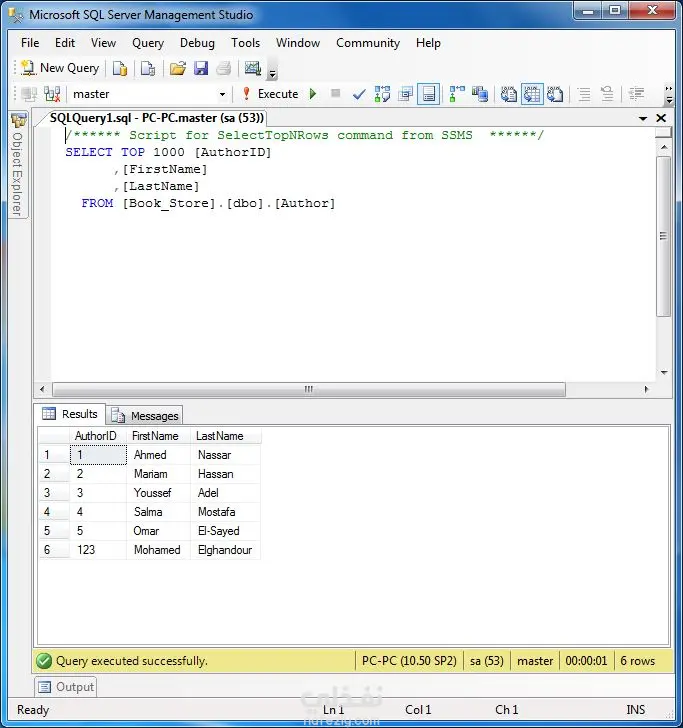
Task: Click the editor vertical scroll up arrow
Action: pyautogui.click(x=664, y=147)
